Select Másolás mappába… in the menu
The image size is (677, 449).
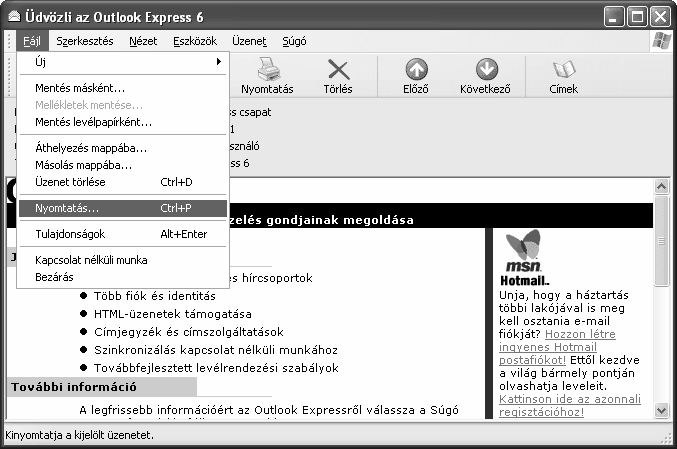tap(123, 165)
